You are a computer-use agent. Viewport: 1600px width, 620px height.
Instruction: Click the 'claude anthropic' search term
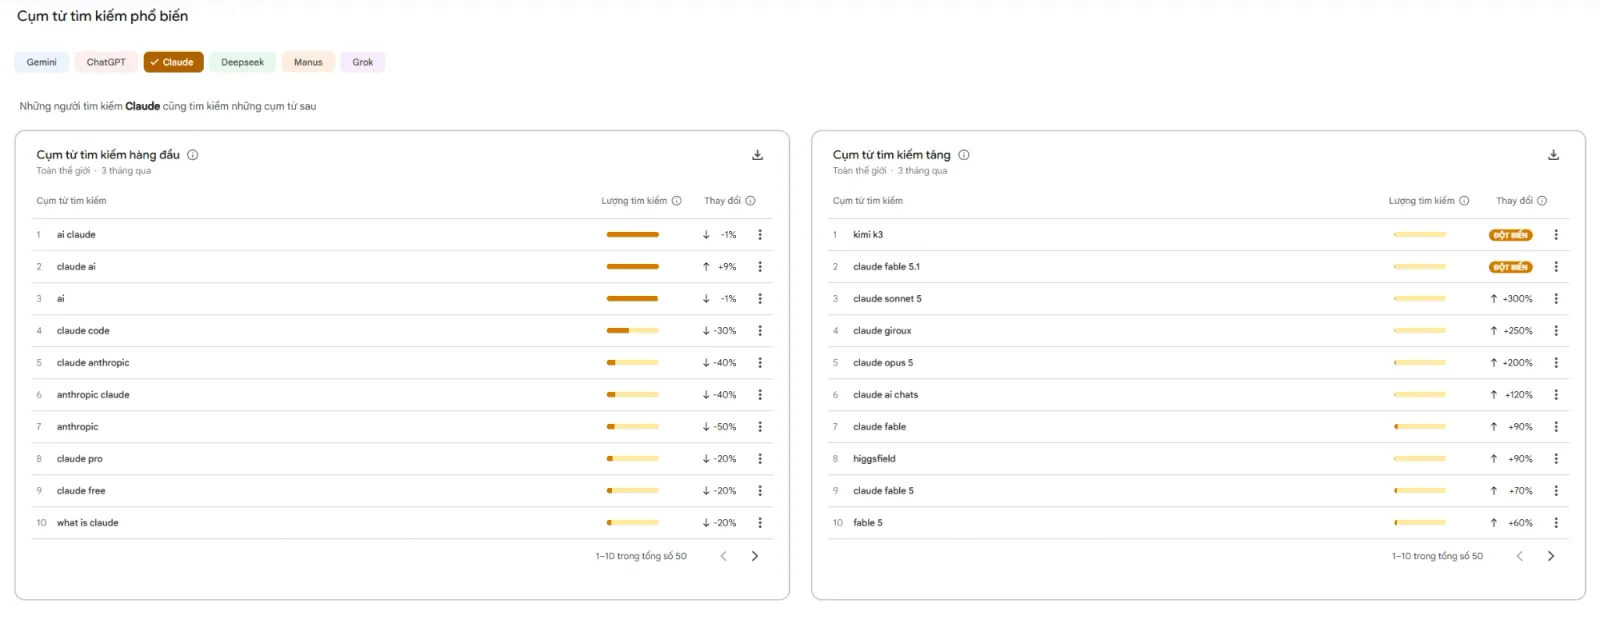93,363
